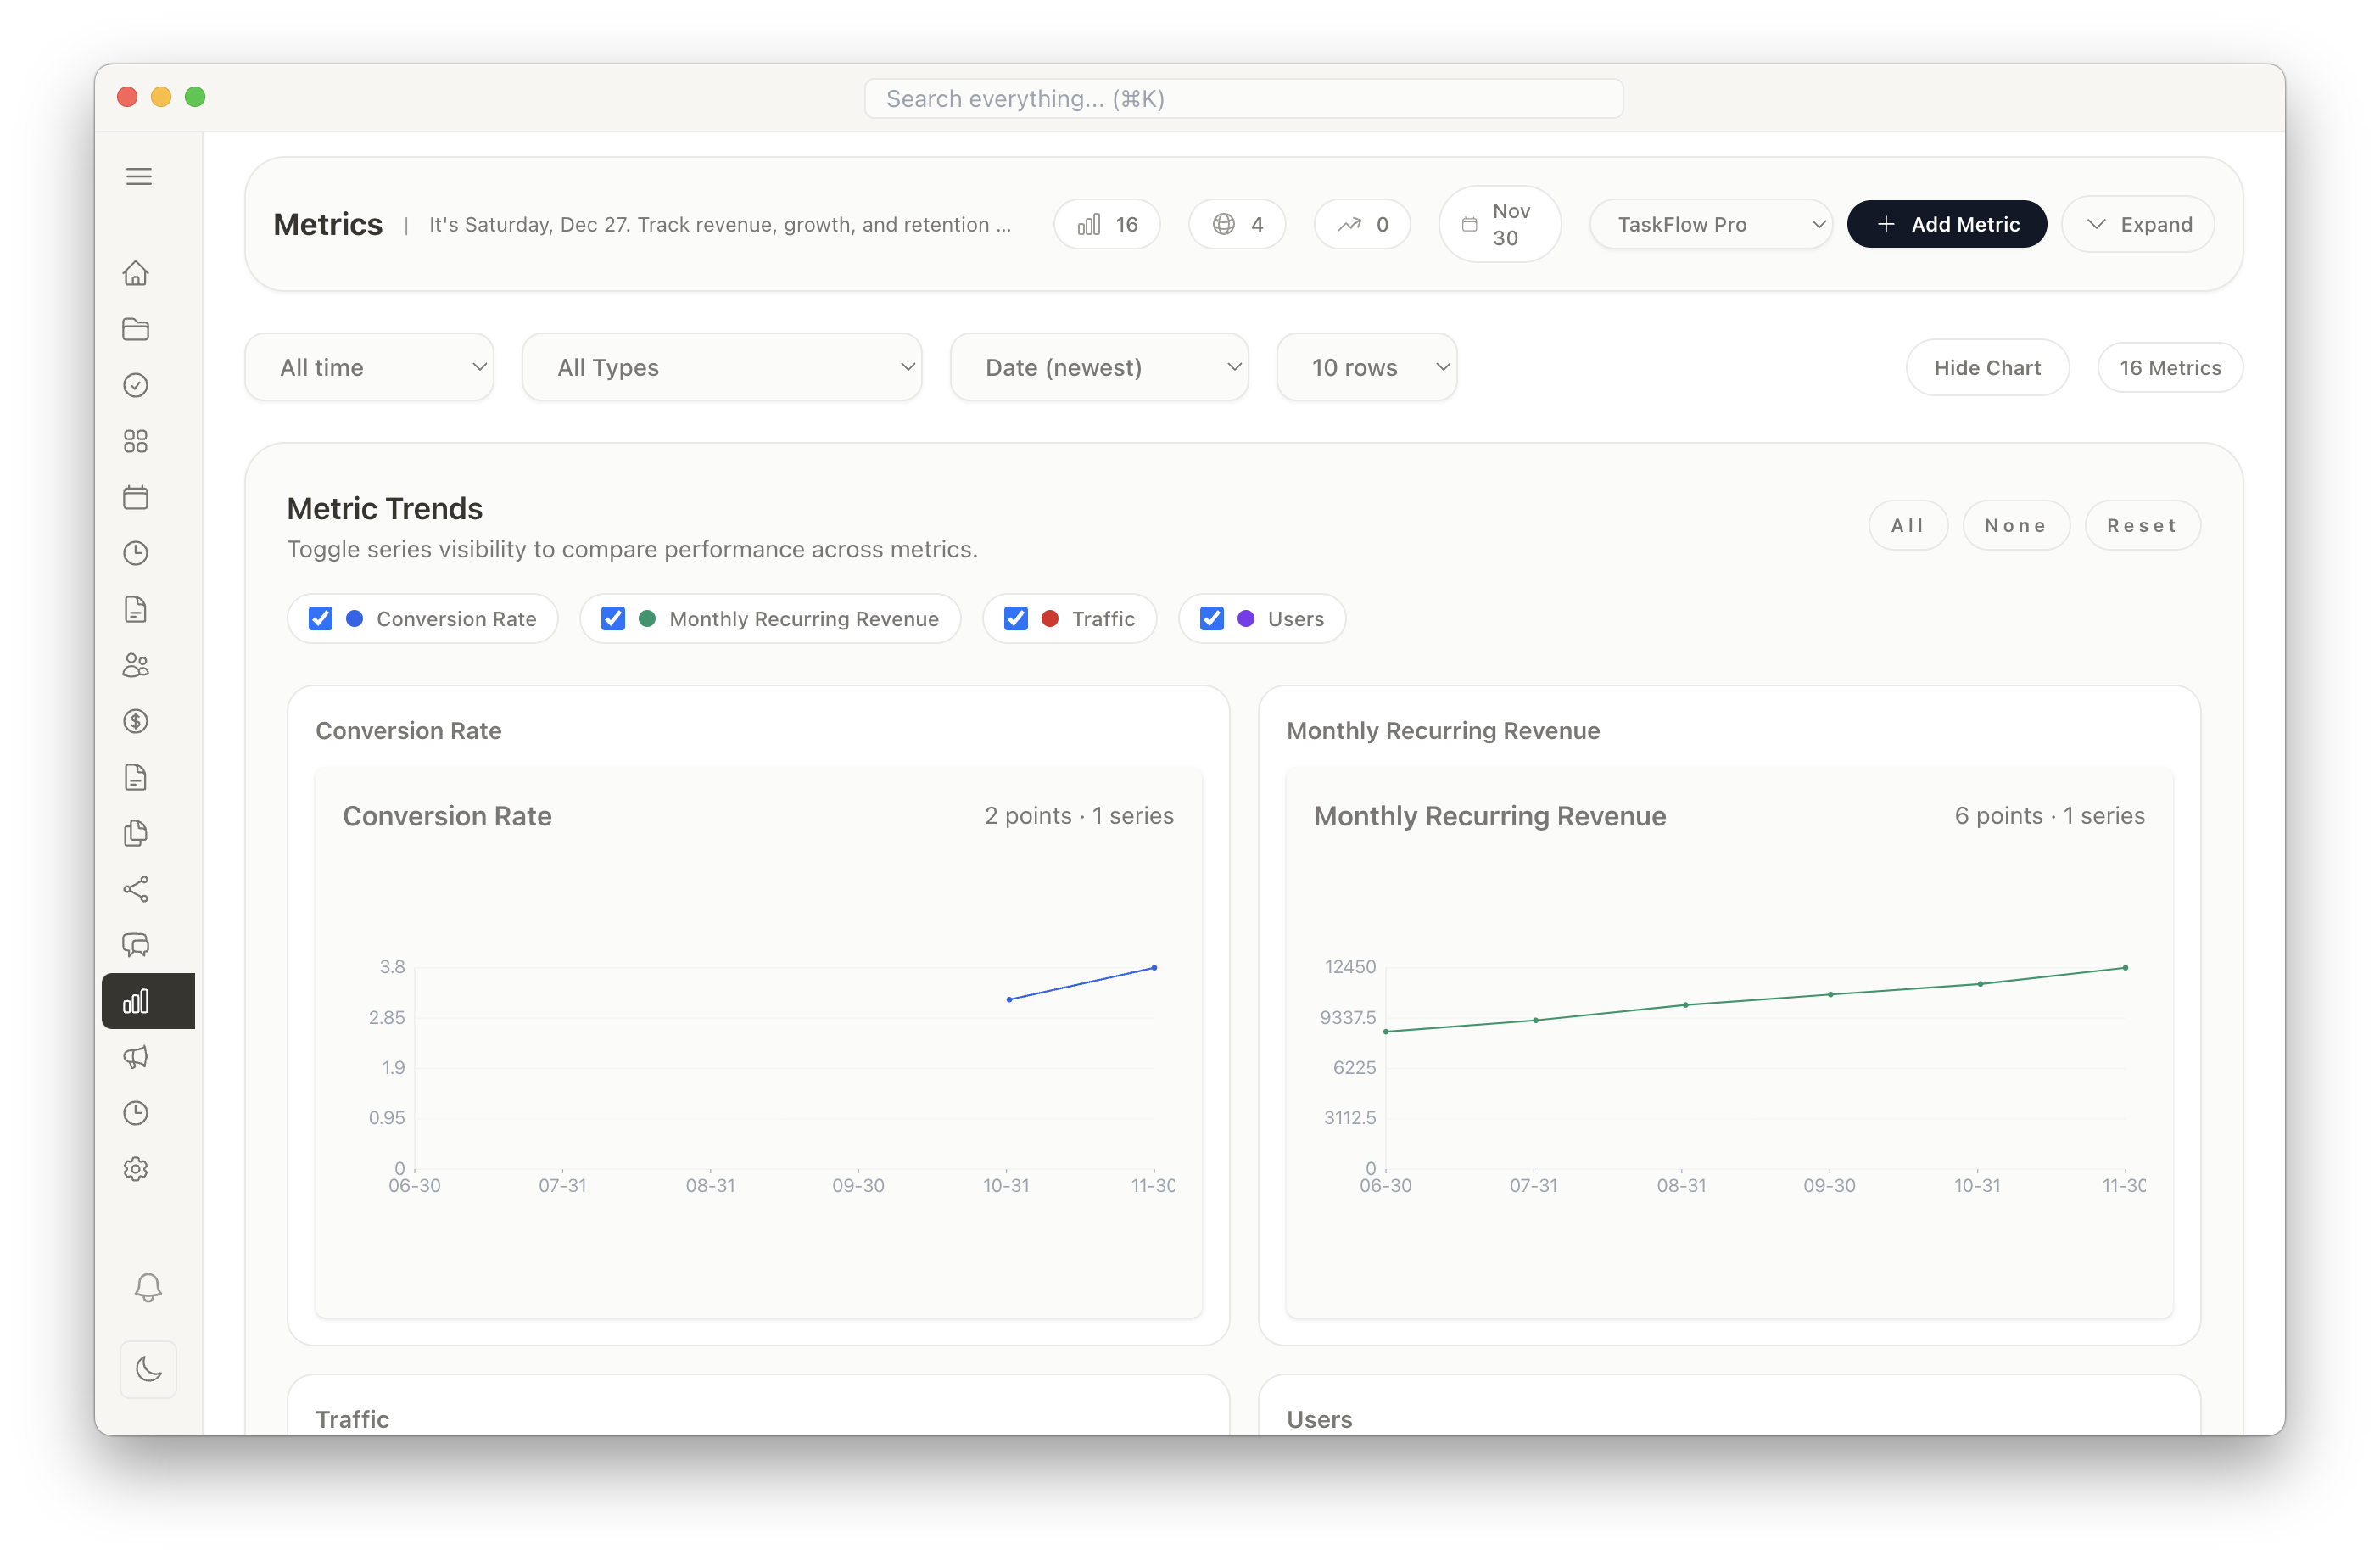Toggle the Monthly Recurring Revenue series checkbox
2380x1561 pixels.
[x=613, y=619]
